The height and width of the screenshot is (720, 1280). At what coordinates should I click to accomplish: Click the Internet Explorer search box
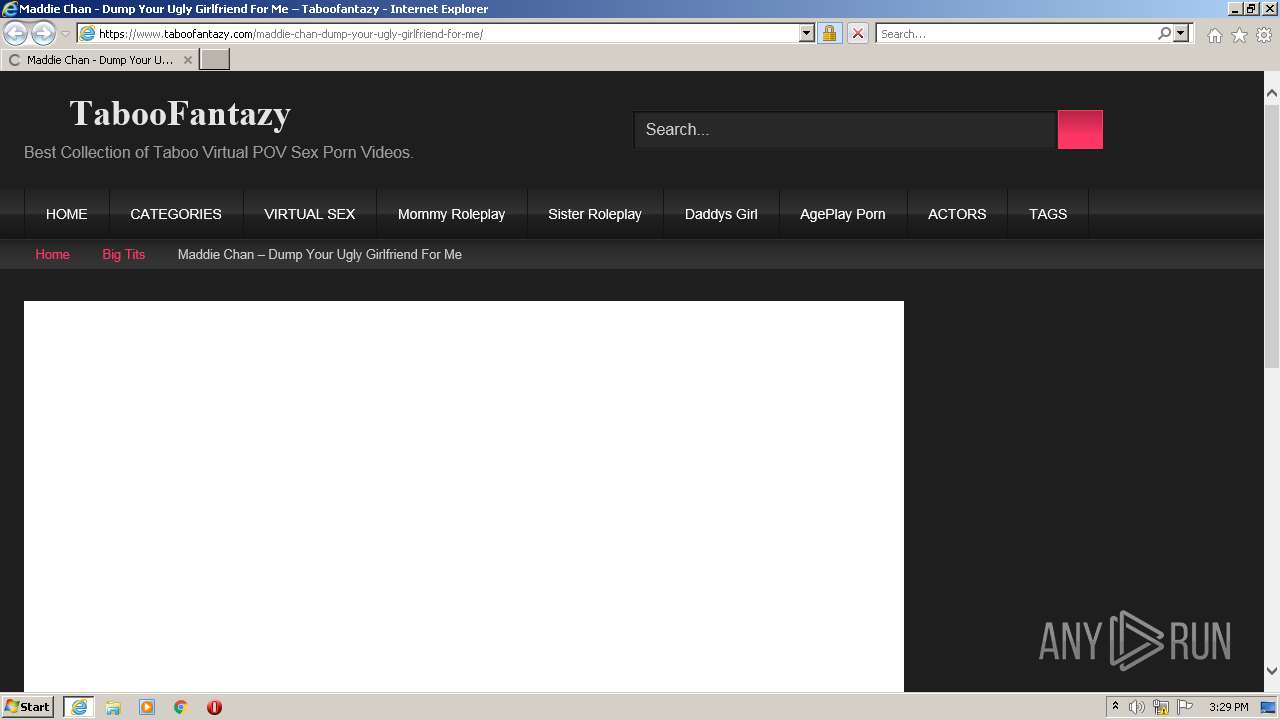[x=1015, y=34]
